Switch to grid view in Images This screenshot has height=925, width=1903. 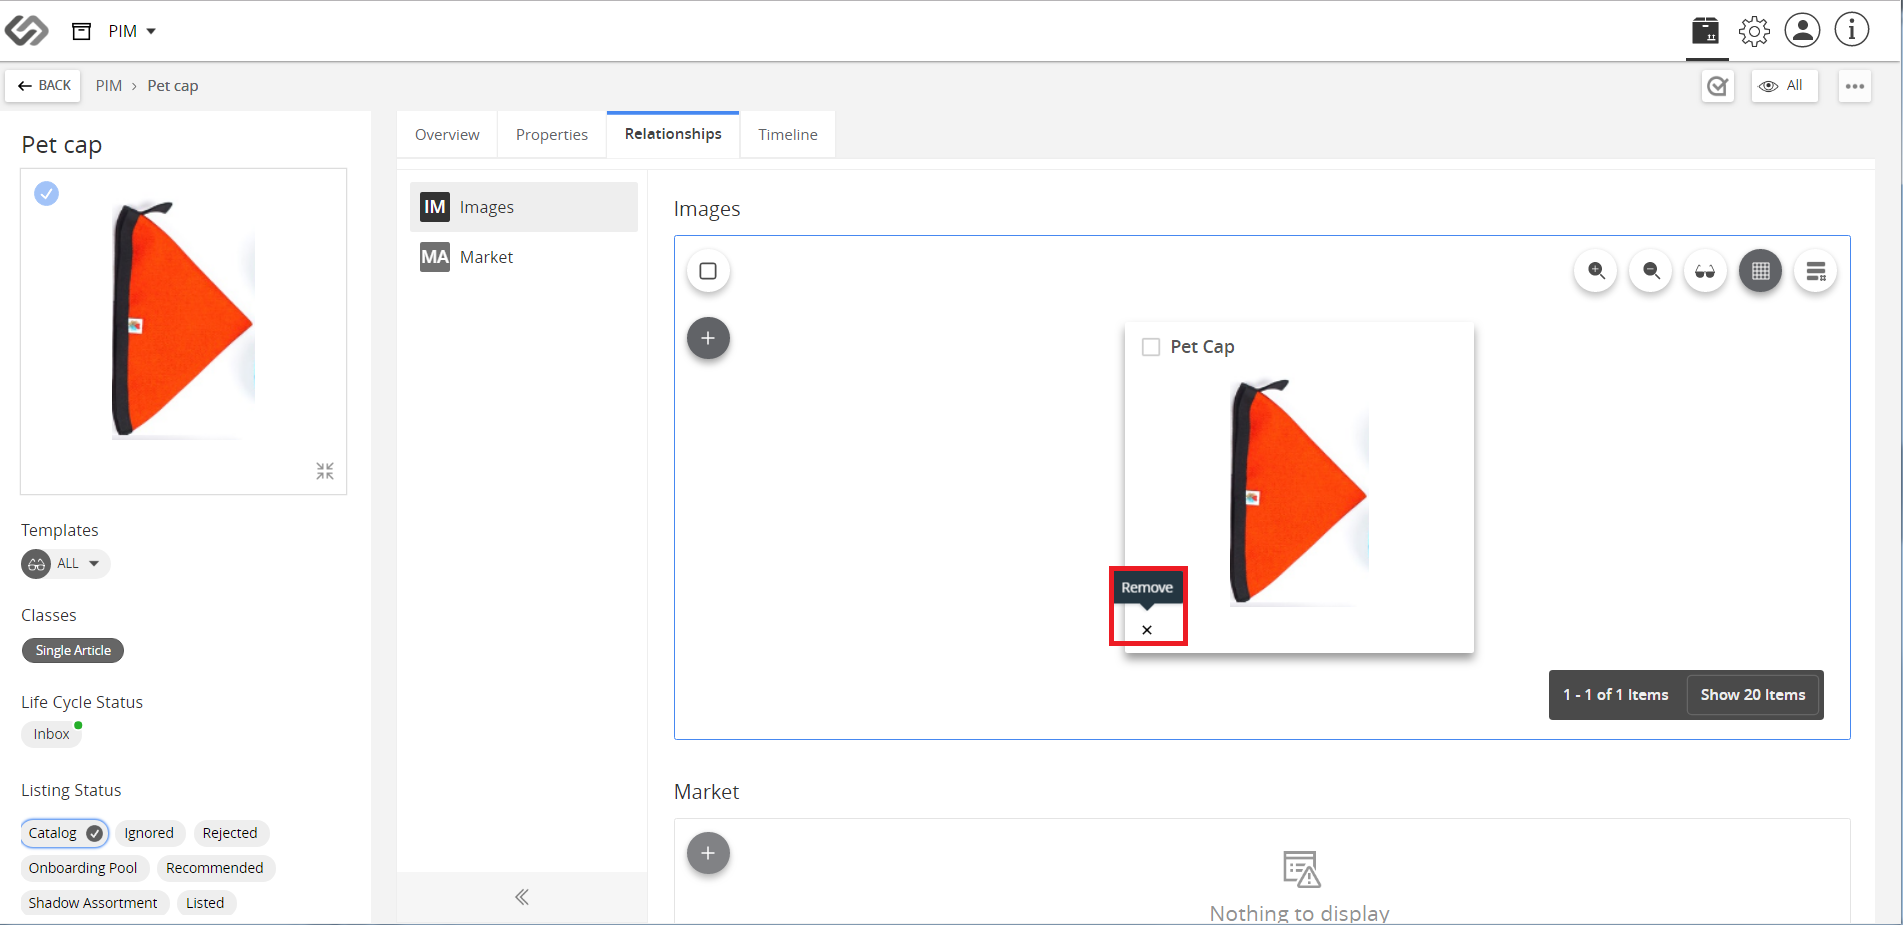1760,271
